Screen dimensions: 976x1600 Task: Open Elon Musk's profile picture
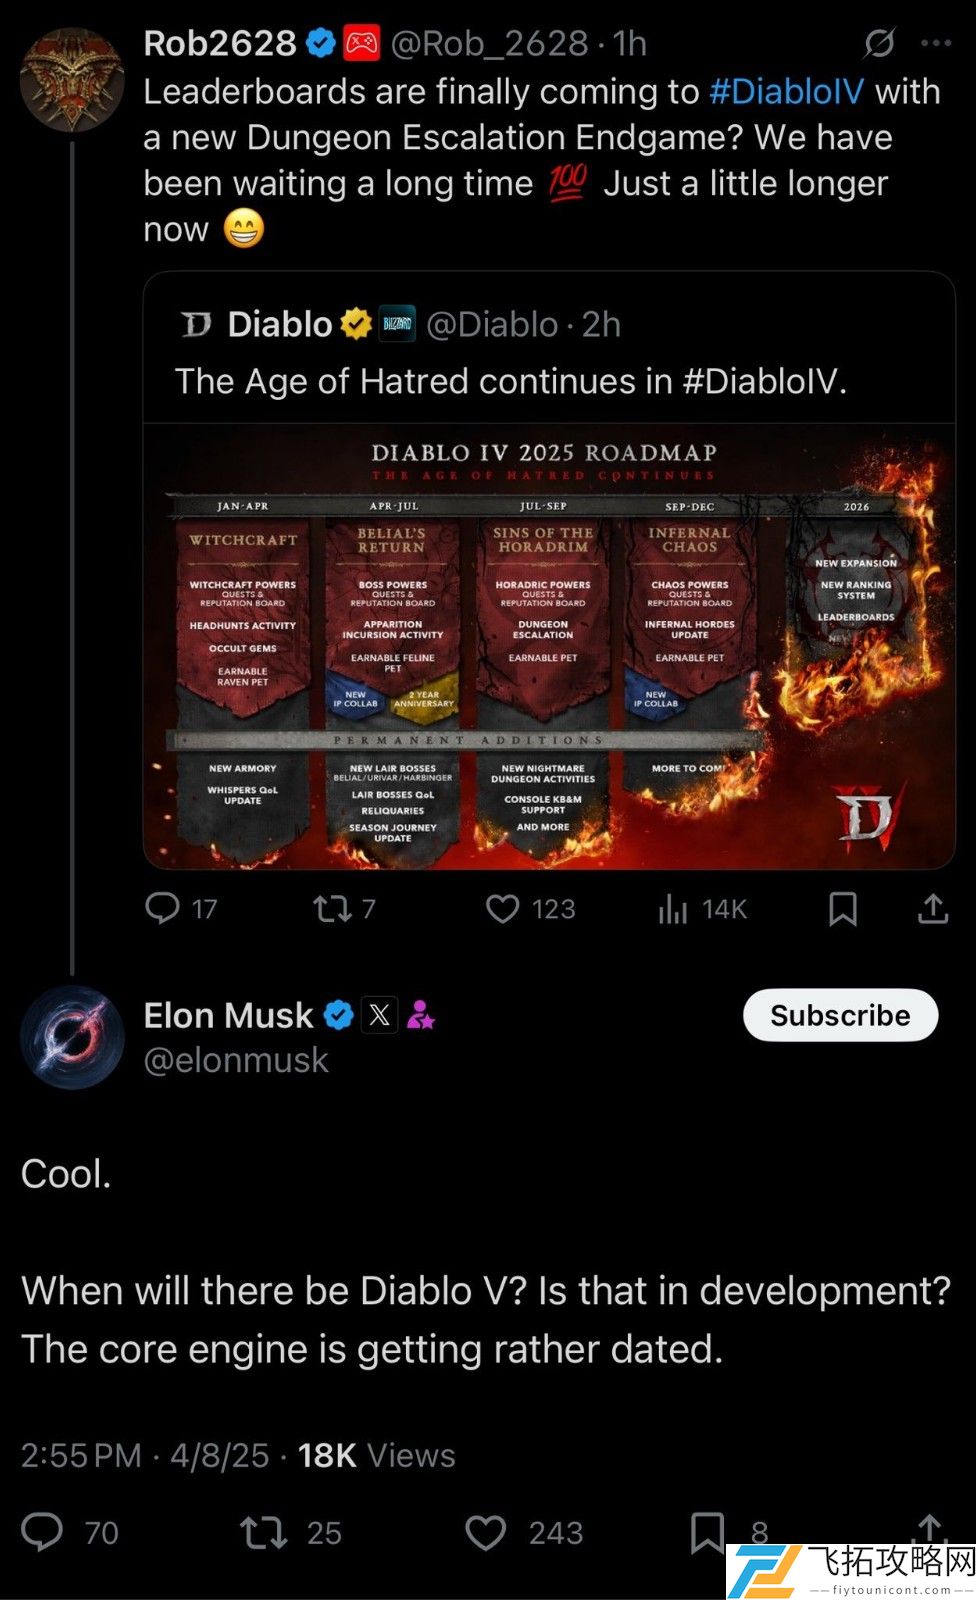point(72,1037)
